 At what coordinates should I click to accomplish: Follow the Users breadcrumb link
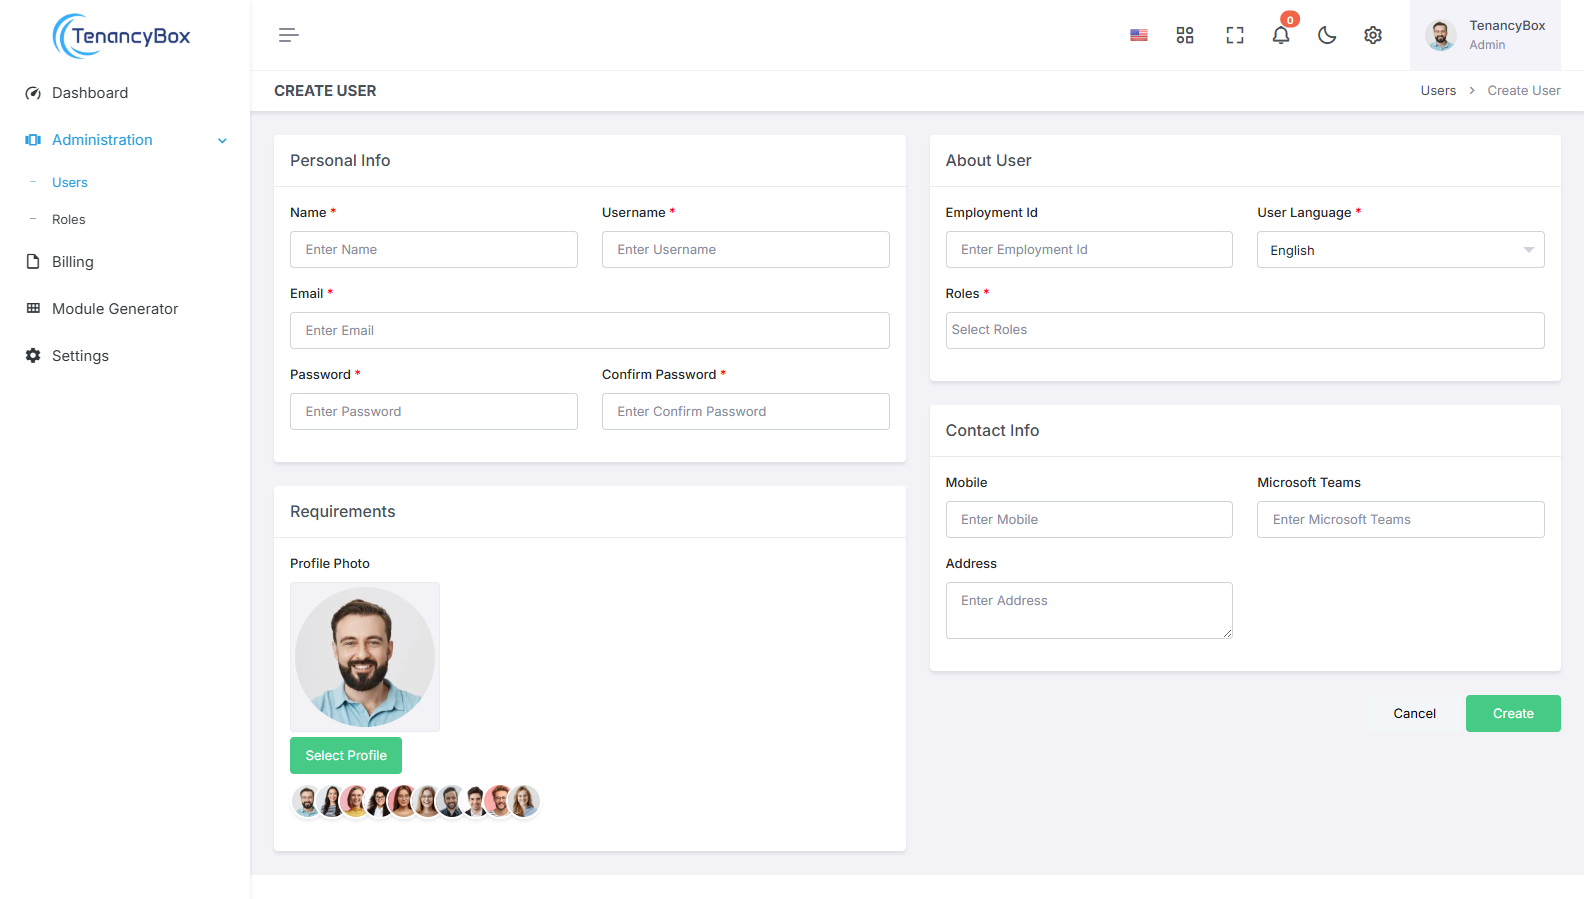click(1438, 91)
